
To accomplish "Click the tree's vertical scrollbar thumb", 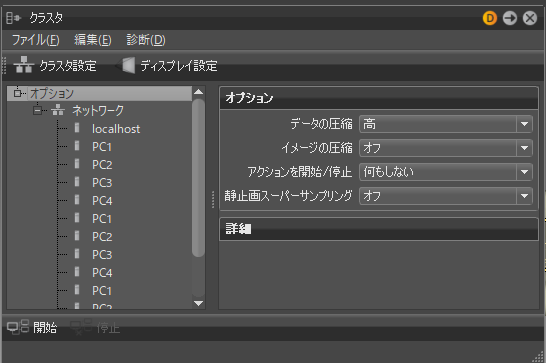I will click(x=198, y=178).
